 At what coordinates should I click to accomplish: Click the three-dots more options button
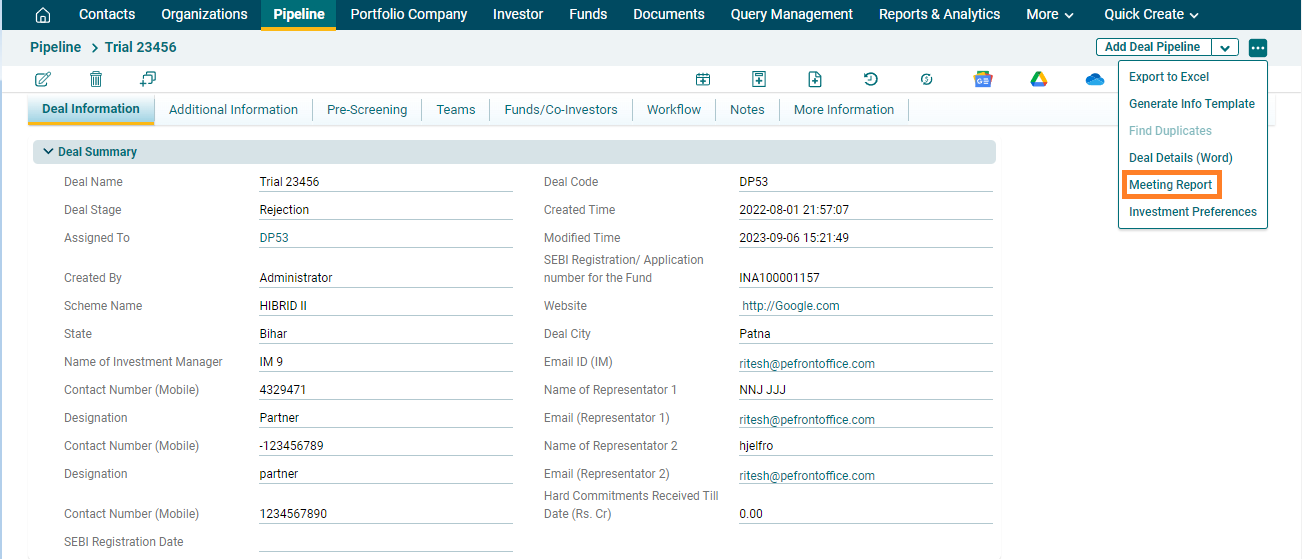(1258, 48)
